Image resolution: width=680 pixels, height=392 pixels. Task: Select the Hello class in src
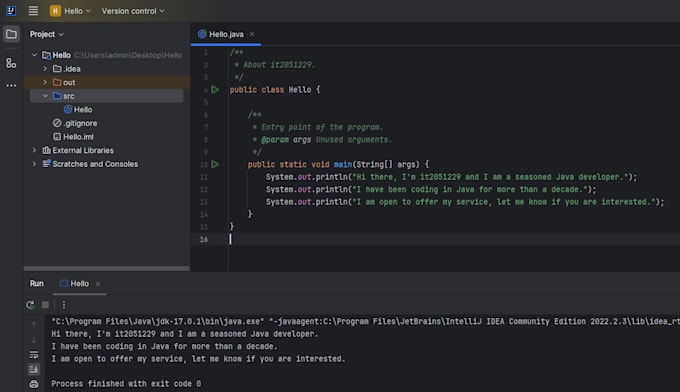click(x=78, y=110)
